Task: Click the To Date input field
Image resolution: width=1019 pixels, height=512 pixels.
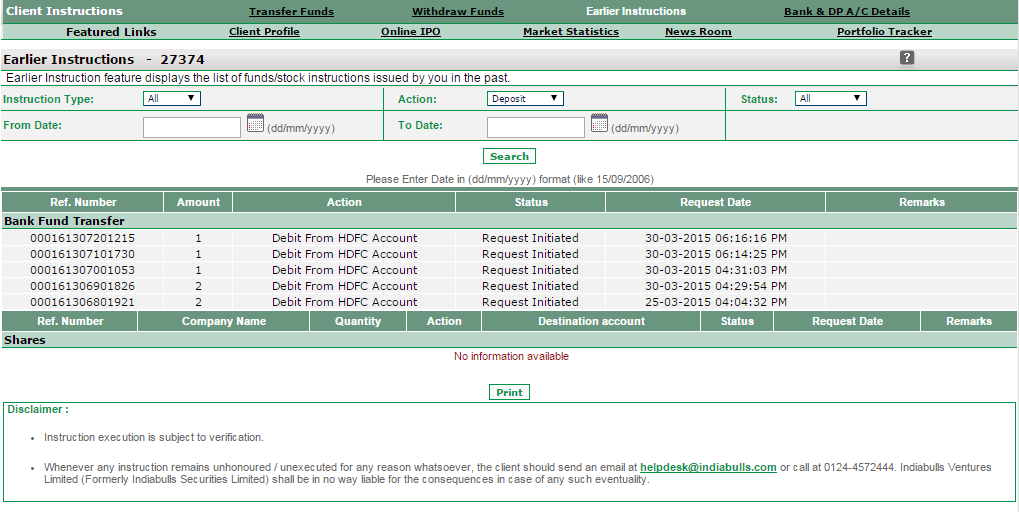Action: (x=535, y=127)
